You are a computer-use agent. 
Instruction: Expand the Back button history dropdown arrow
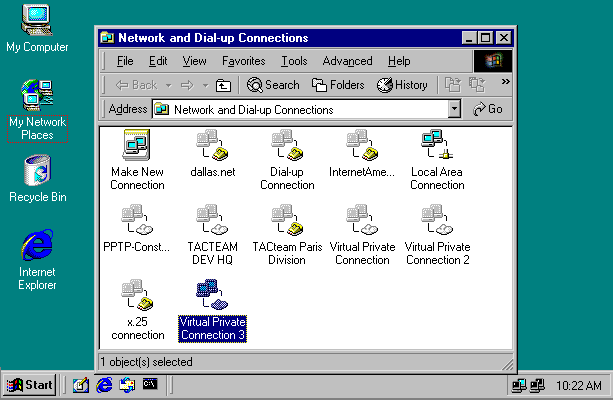coord(167,86)
